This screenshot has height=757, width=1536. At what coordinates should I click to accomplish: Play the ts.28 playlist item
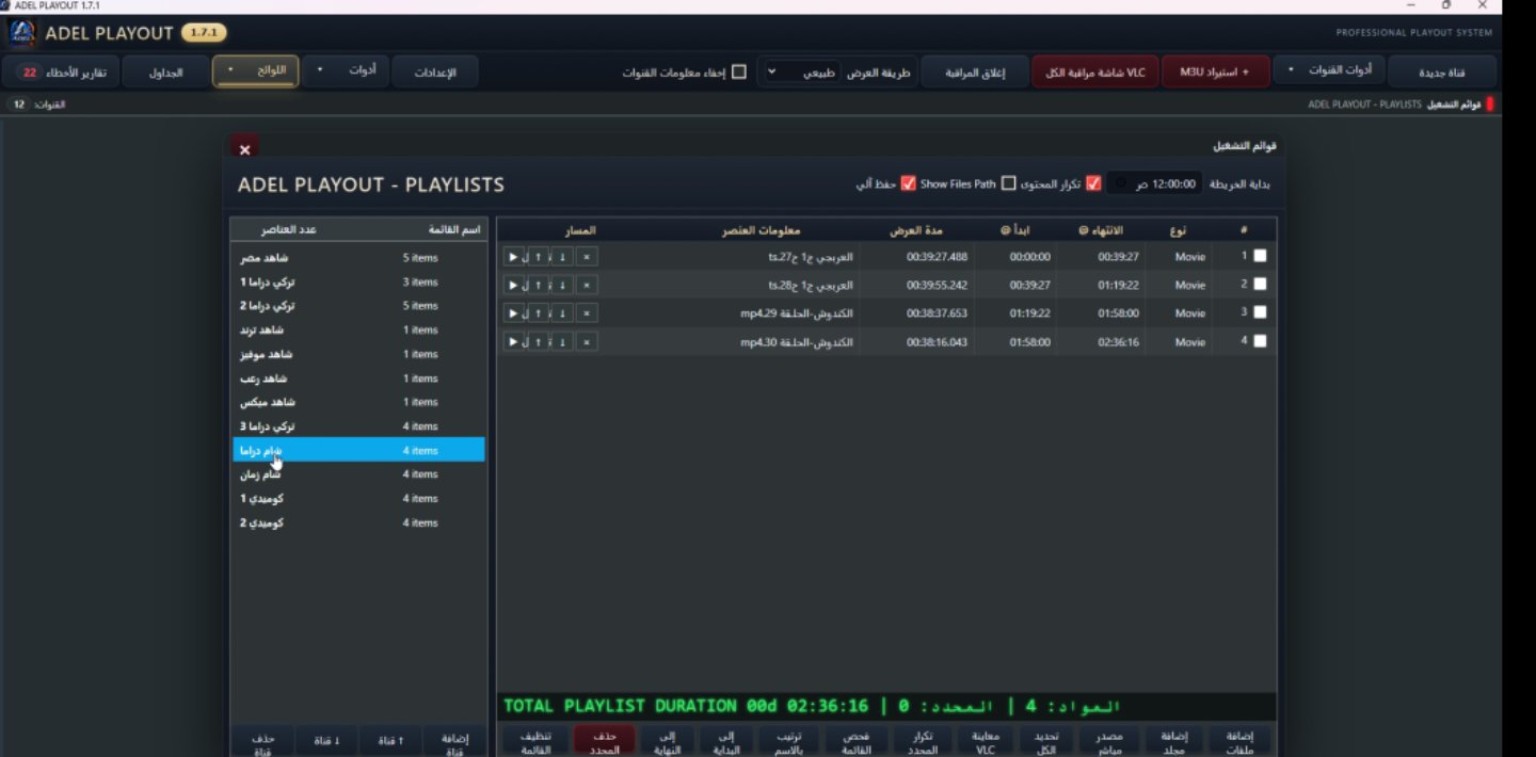(x=513, y=285)
